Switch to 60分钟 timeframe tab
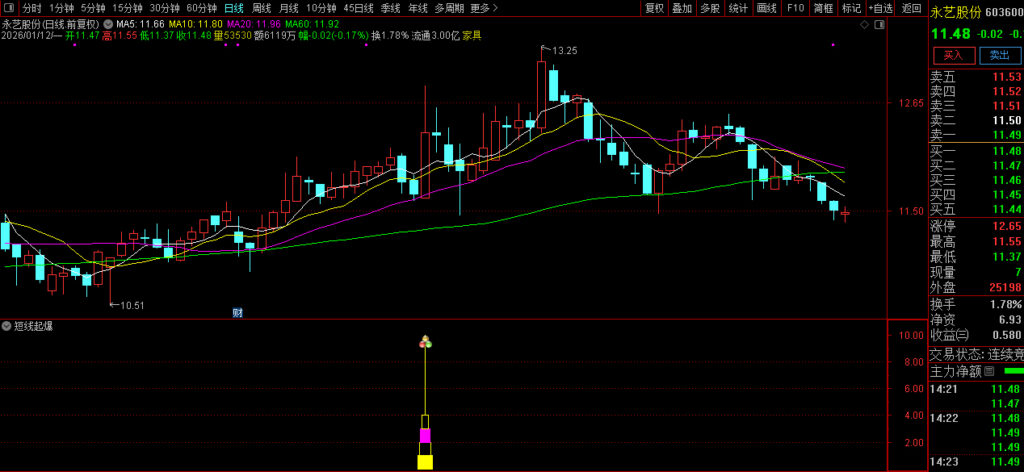 pos(201,7)
